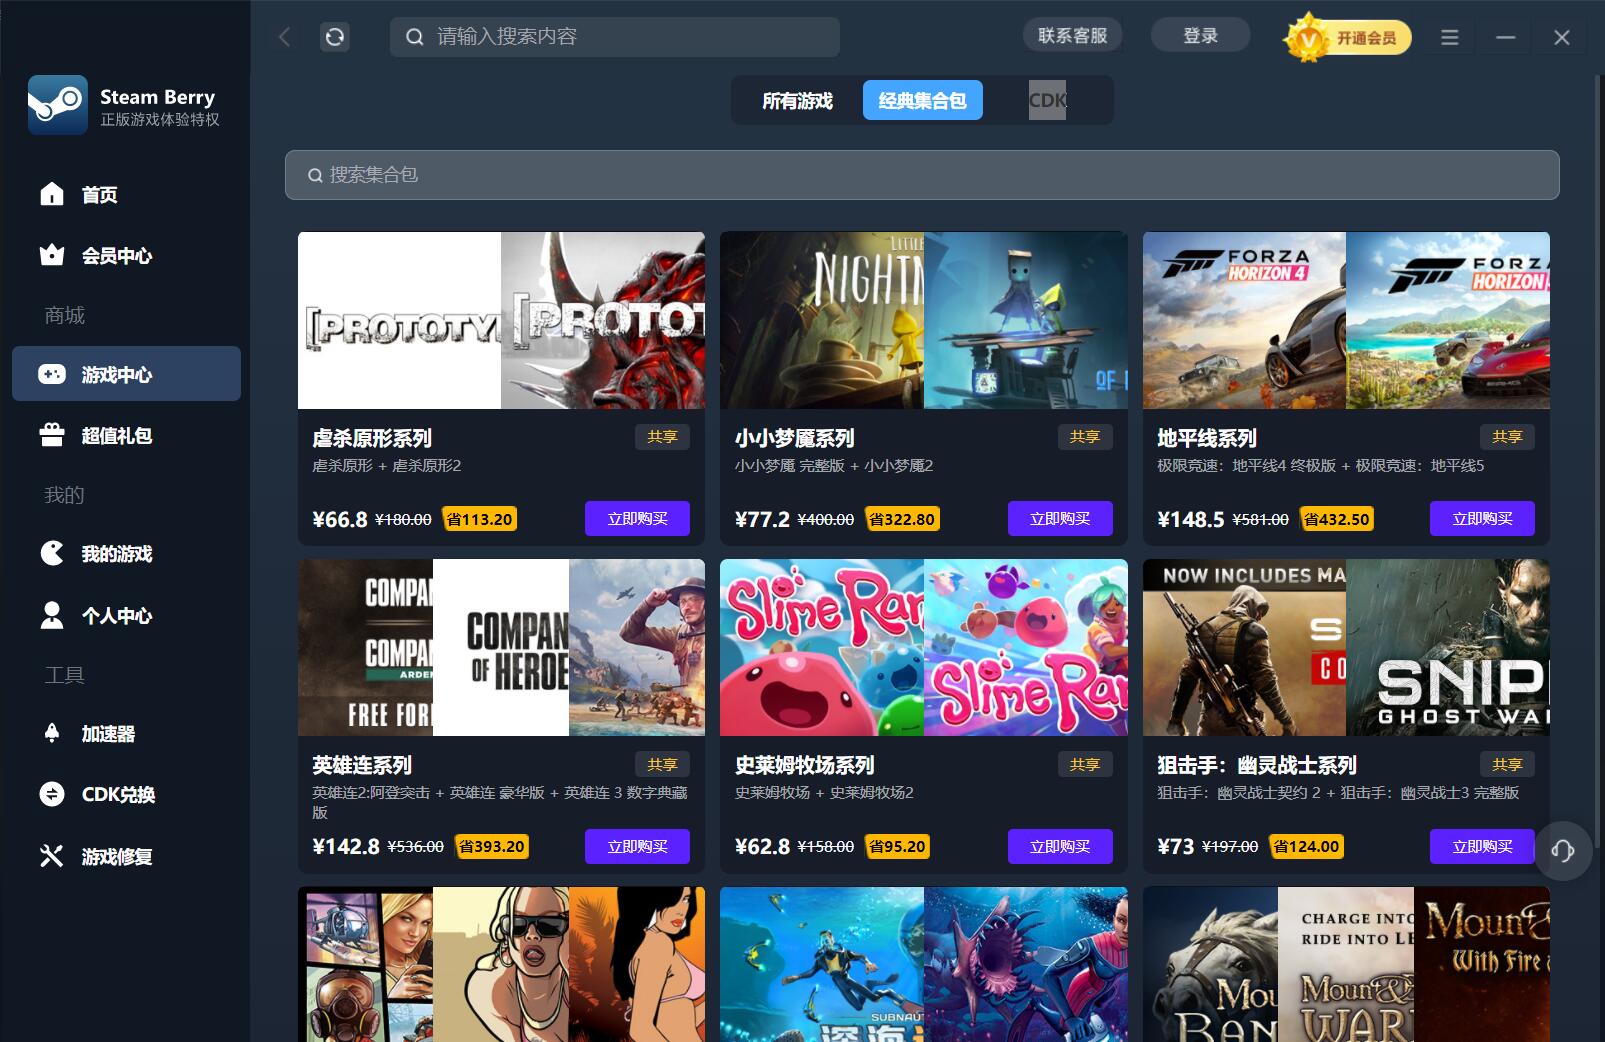The height and width of the screenshot is (1042, 1605).
Task: Open 游戏修复 in the sidebar
Action: click(126, 856)
